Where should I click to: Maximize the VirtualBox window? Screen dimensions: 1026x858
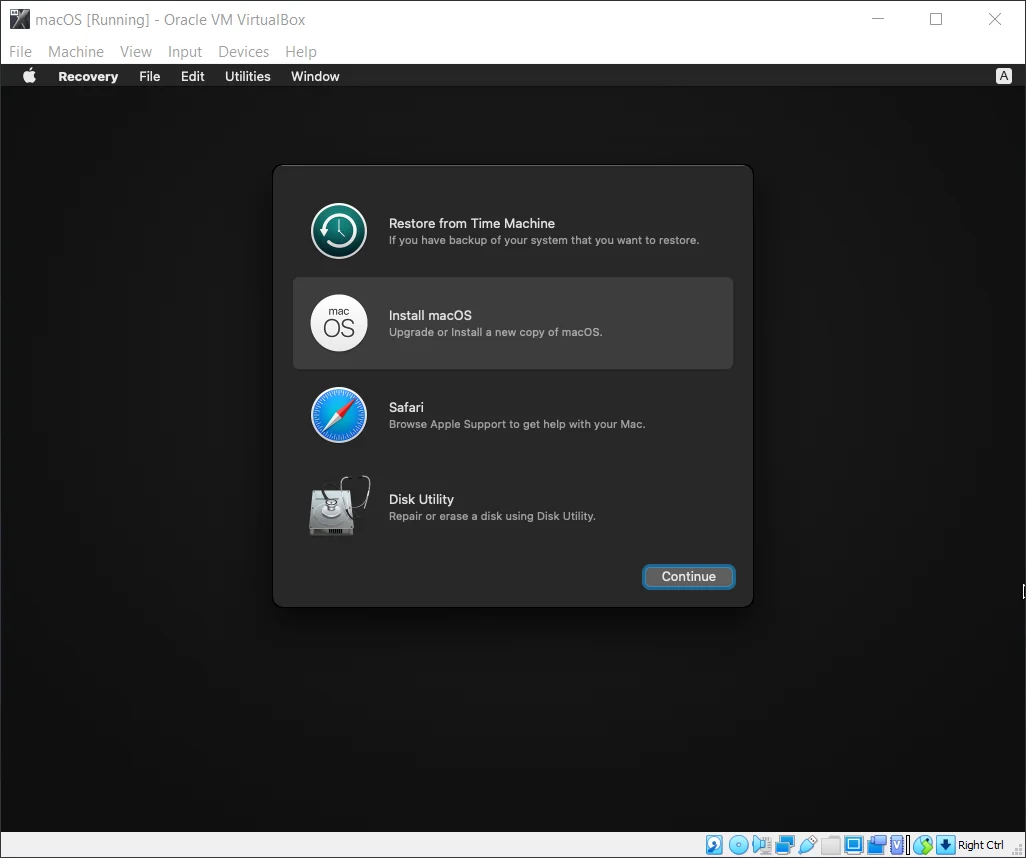tap(936, 19)
